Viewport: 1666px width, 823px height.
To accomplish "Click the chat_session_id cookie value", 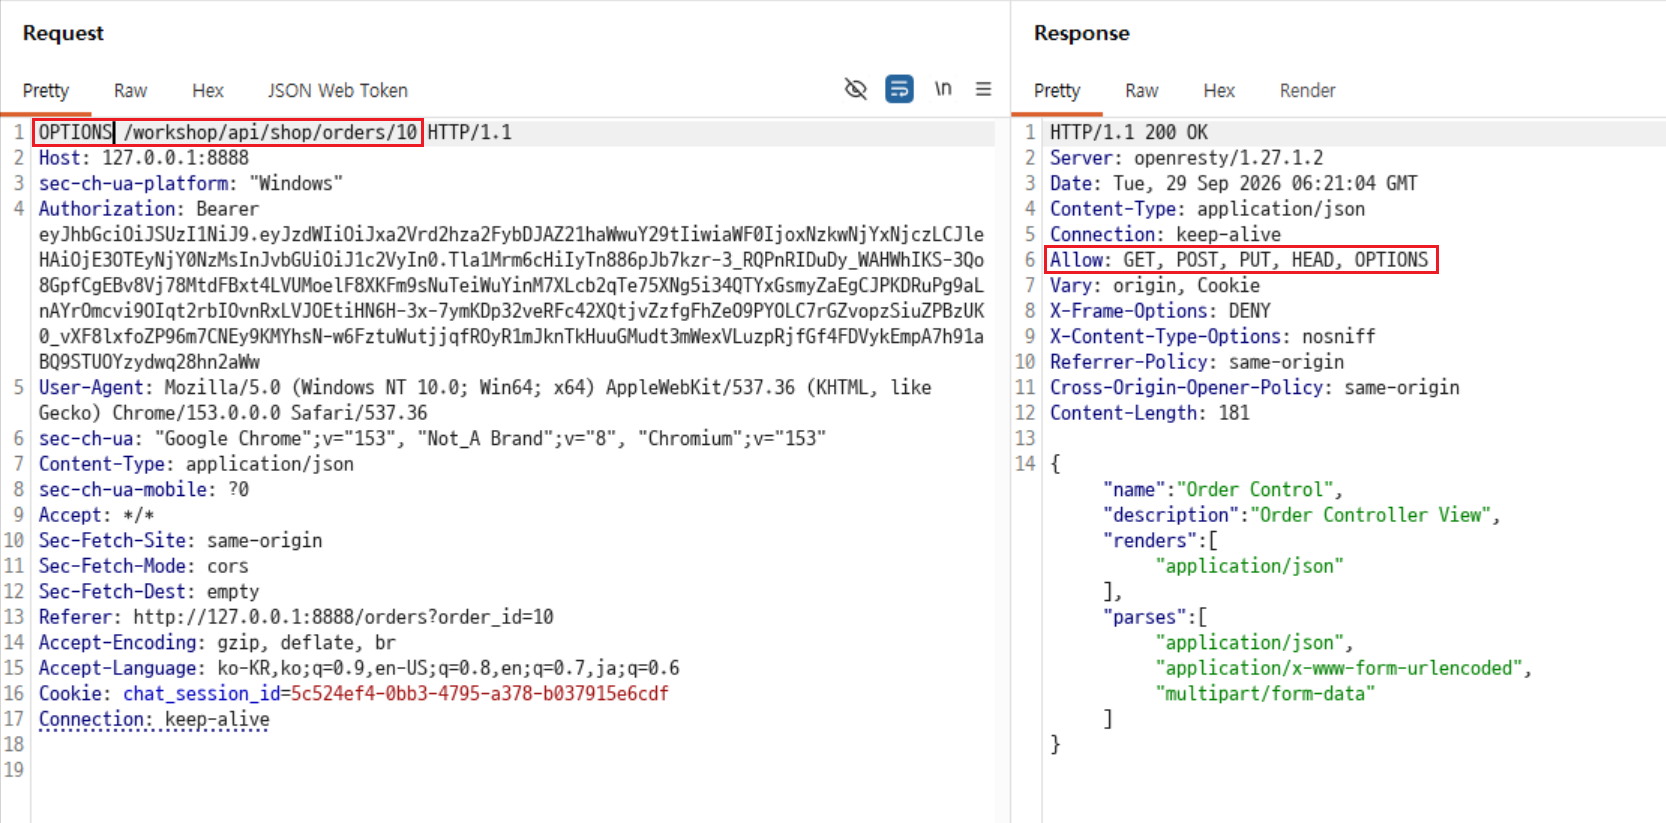I will pos(480,694).
